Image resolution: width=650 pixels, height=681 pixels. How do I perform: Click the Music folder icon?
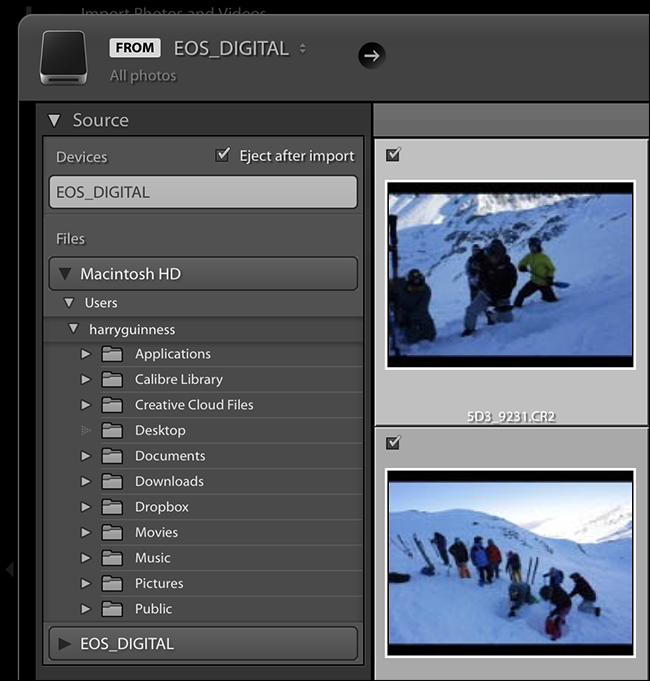[x=112, y=558]
